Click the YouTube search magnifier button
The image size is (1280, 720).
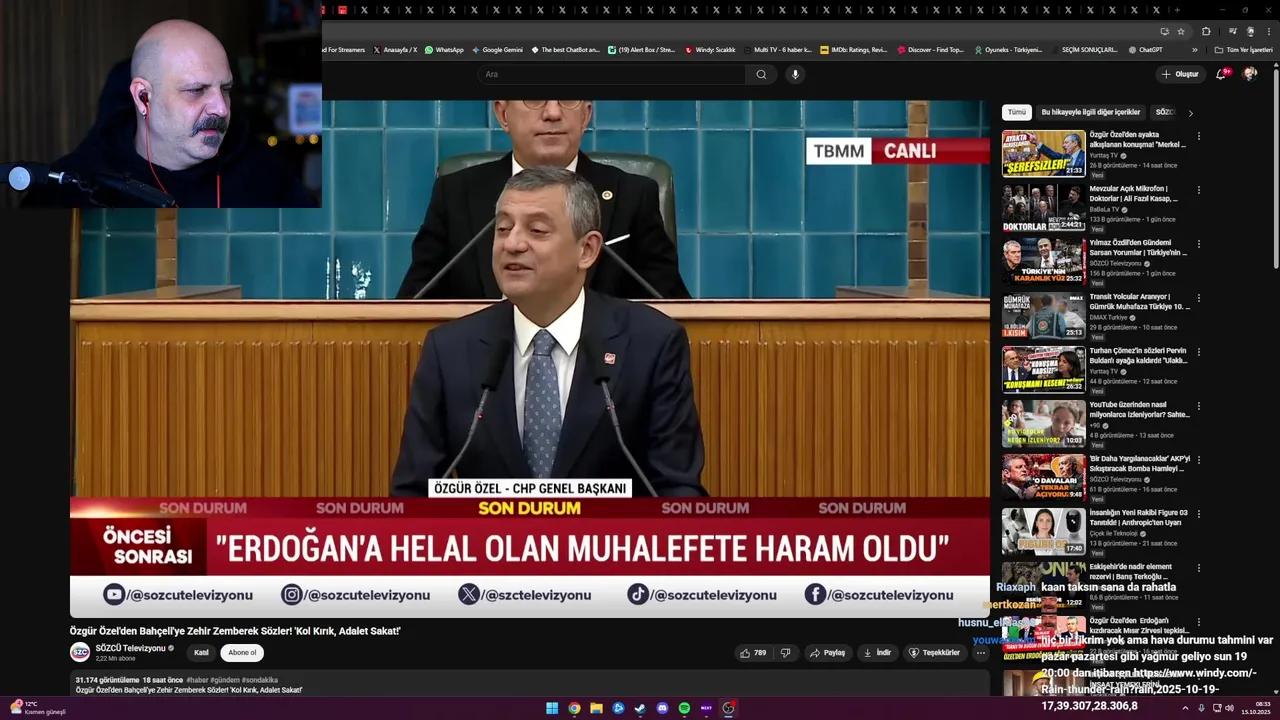(761, 74)
